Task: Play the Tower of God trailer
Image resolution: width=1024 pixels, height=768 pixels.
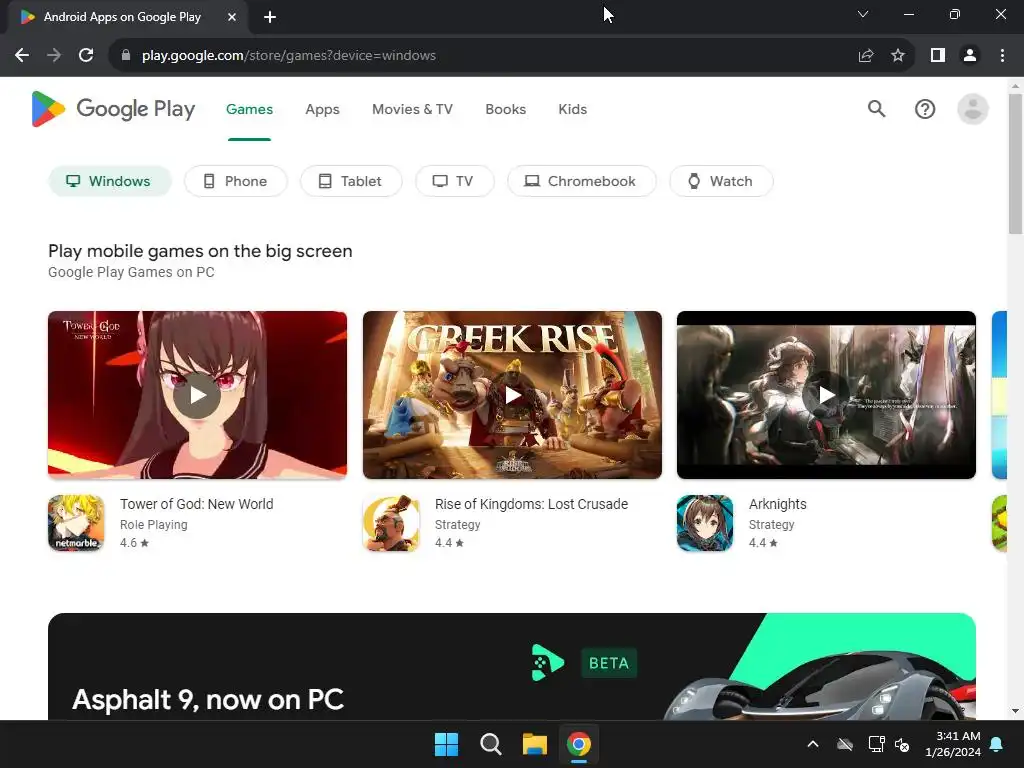Action: (197, 395)
